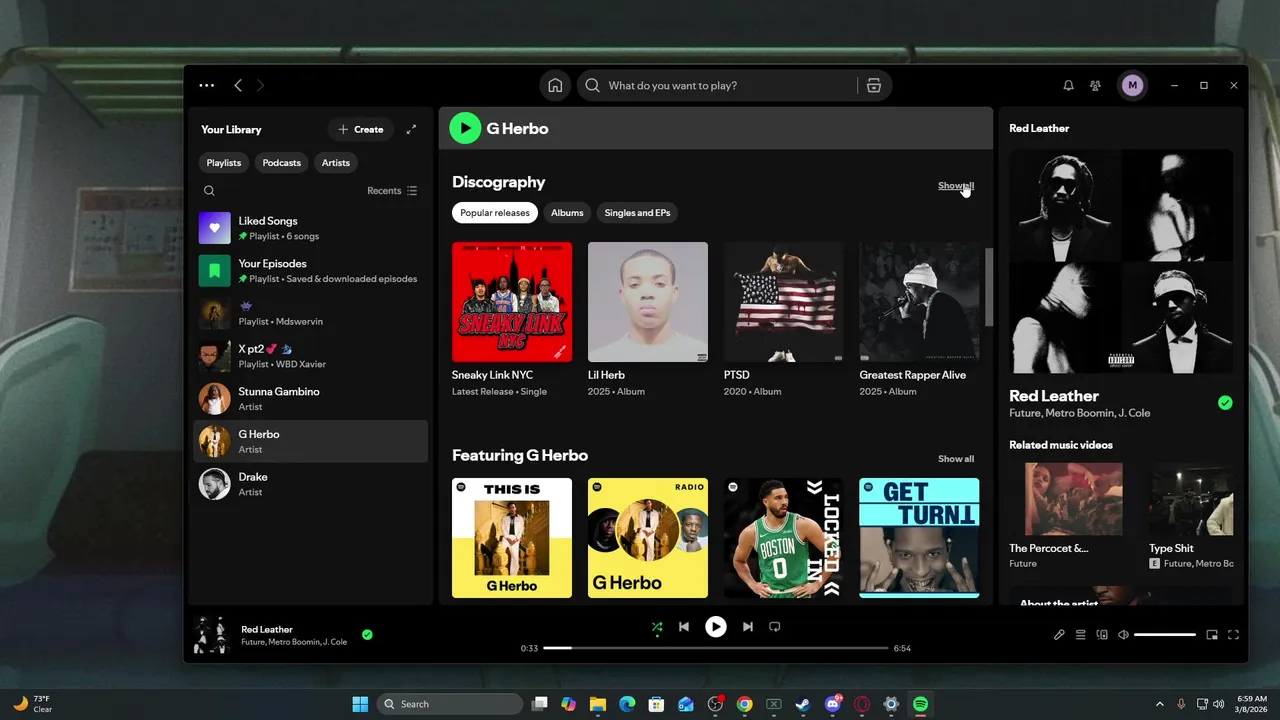Filter library by Artists
This screenshot has width=1280, height=720.
336,163
